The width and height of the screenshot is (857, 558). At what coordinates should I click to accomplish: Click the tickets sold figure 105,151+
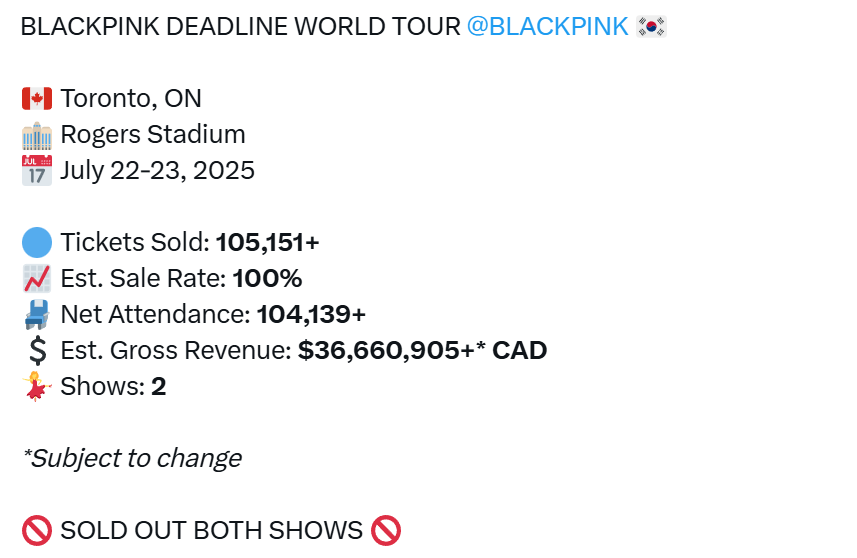pyautogui.click(x=267, y=243)
